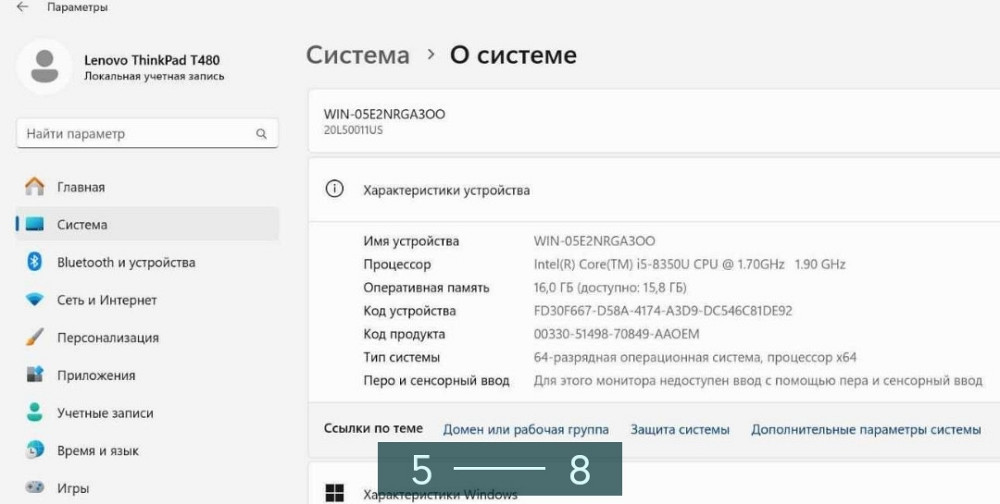This screenshot has height=504, width=1000.
Task: Click the Имя устройства label
Action: pyautogui.click(x=411, y=241)
